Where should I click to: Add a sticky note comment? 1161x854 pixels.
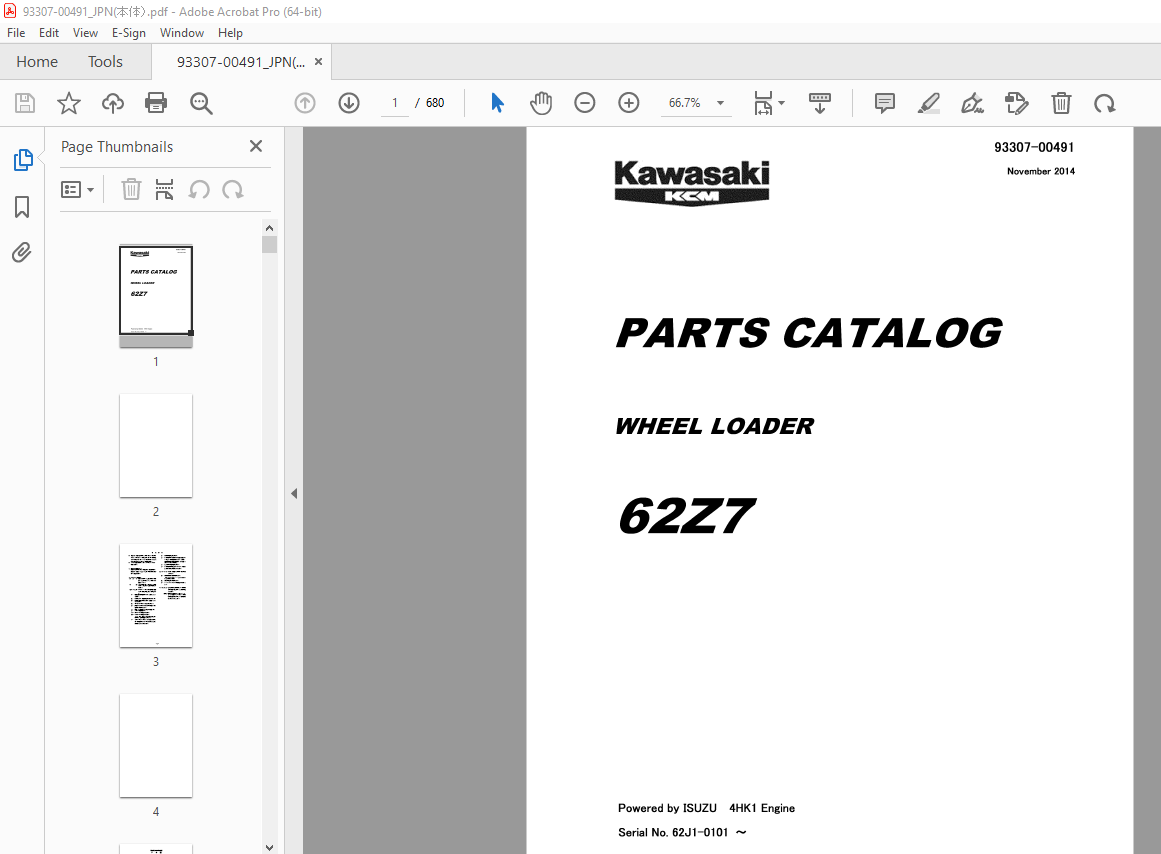[x=885, y=103]
